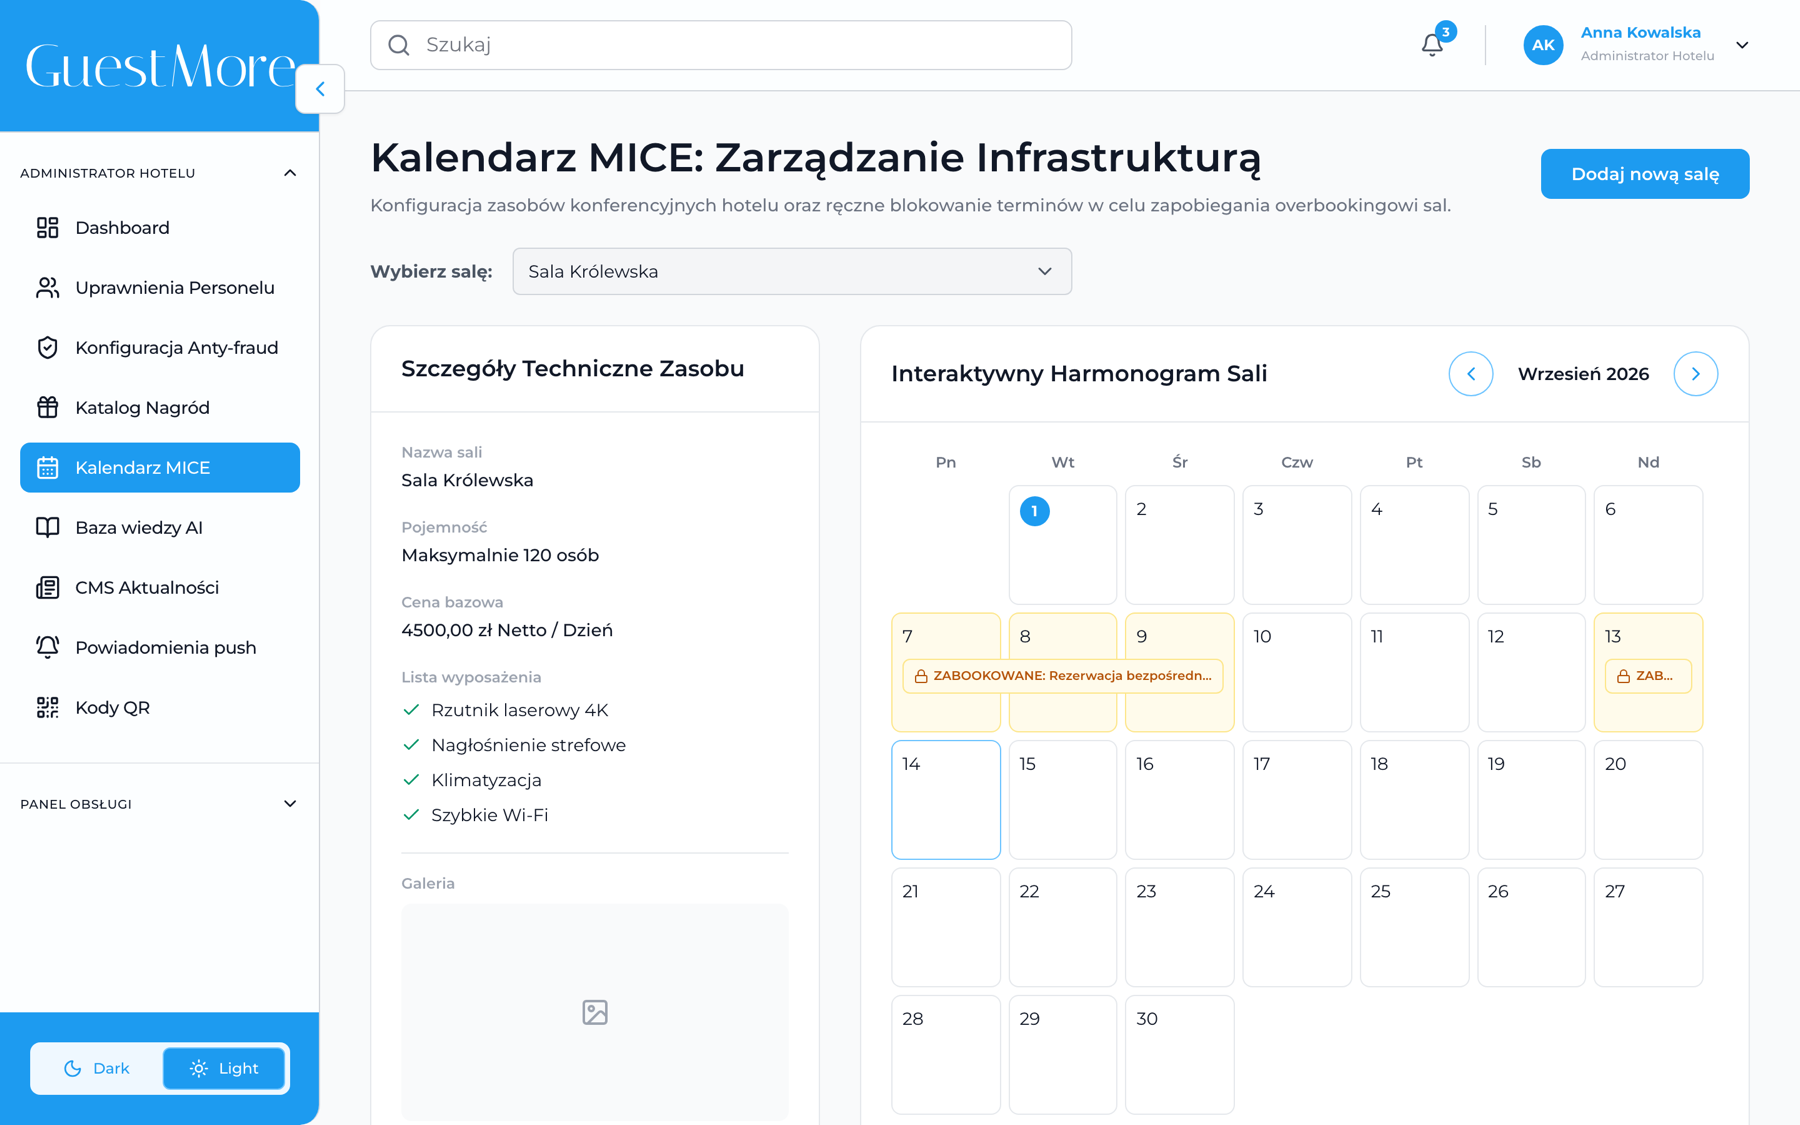The width and height of the screenshot is (1800, 1125).
Task: Select September 10 calendar day
Action: click(1297, 672)
